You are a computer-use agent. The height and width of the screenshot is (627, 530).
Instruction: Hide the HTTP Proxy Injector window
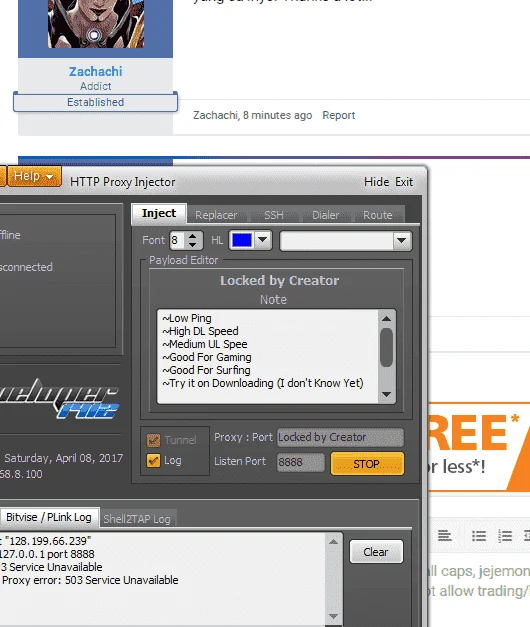tap(376, 182)
